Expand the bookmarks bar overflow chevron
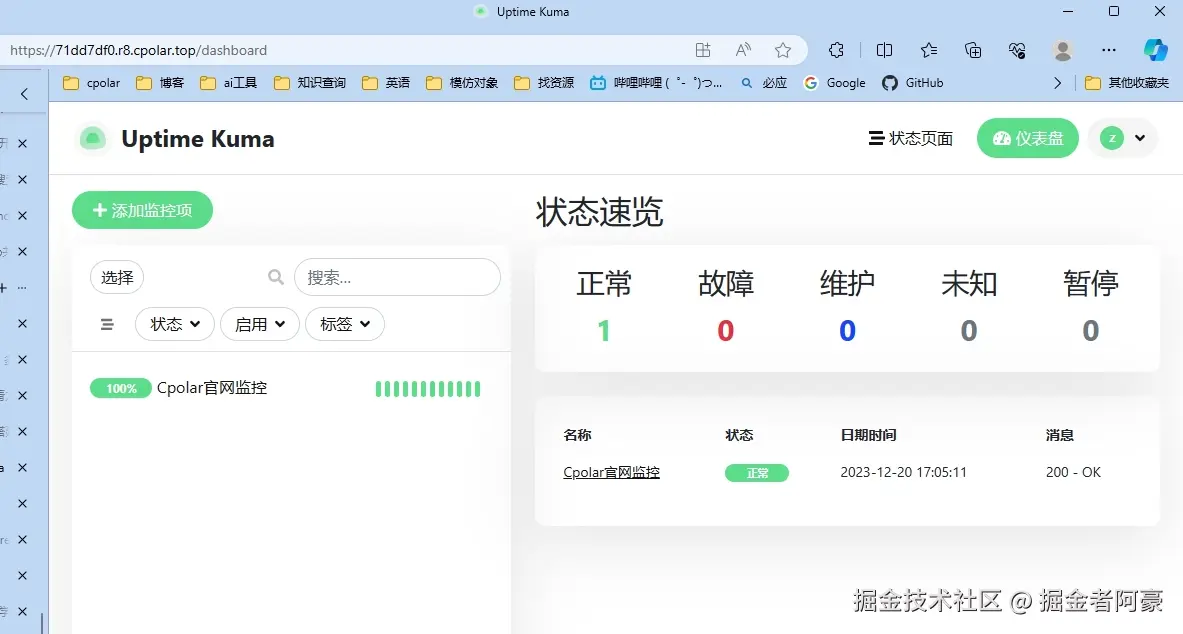This screenshot has height=634, width=1183. pyautogui.click(x=1057, y=83)
